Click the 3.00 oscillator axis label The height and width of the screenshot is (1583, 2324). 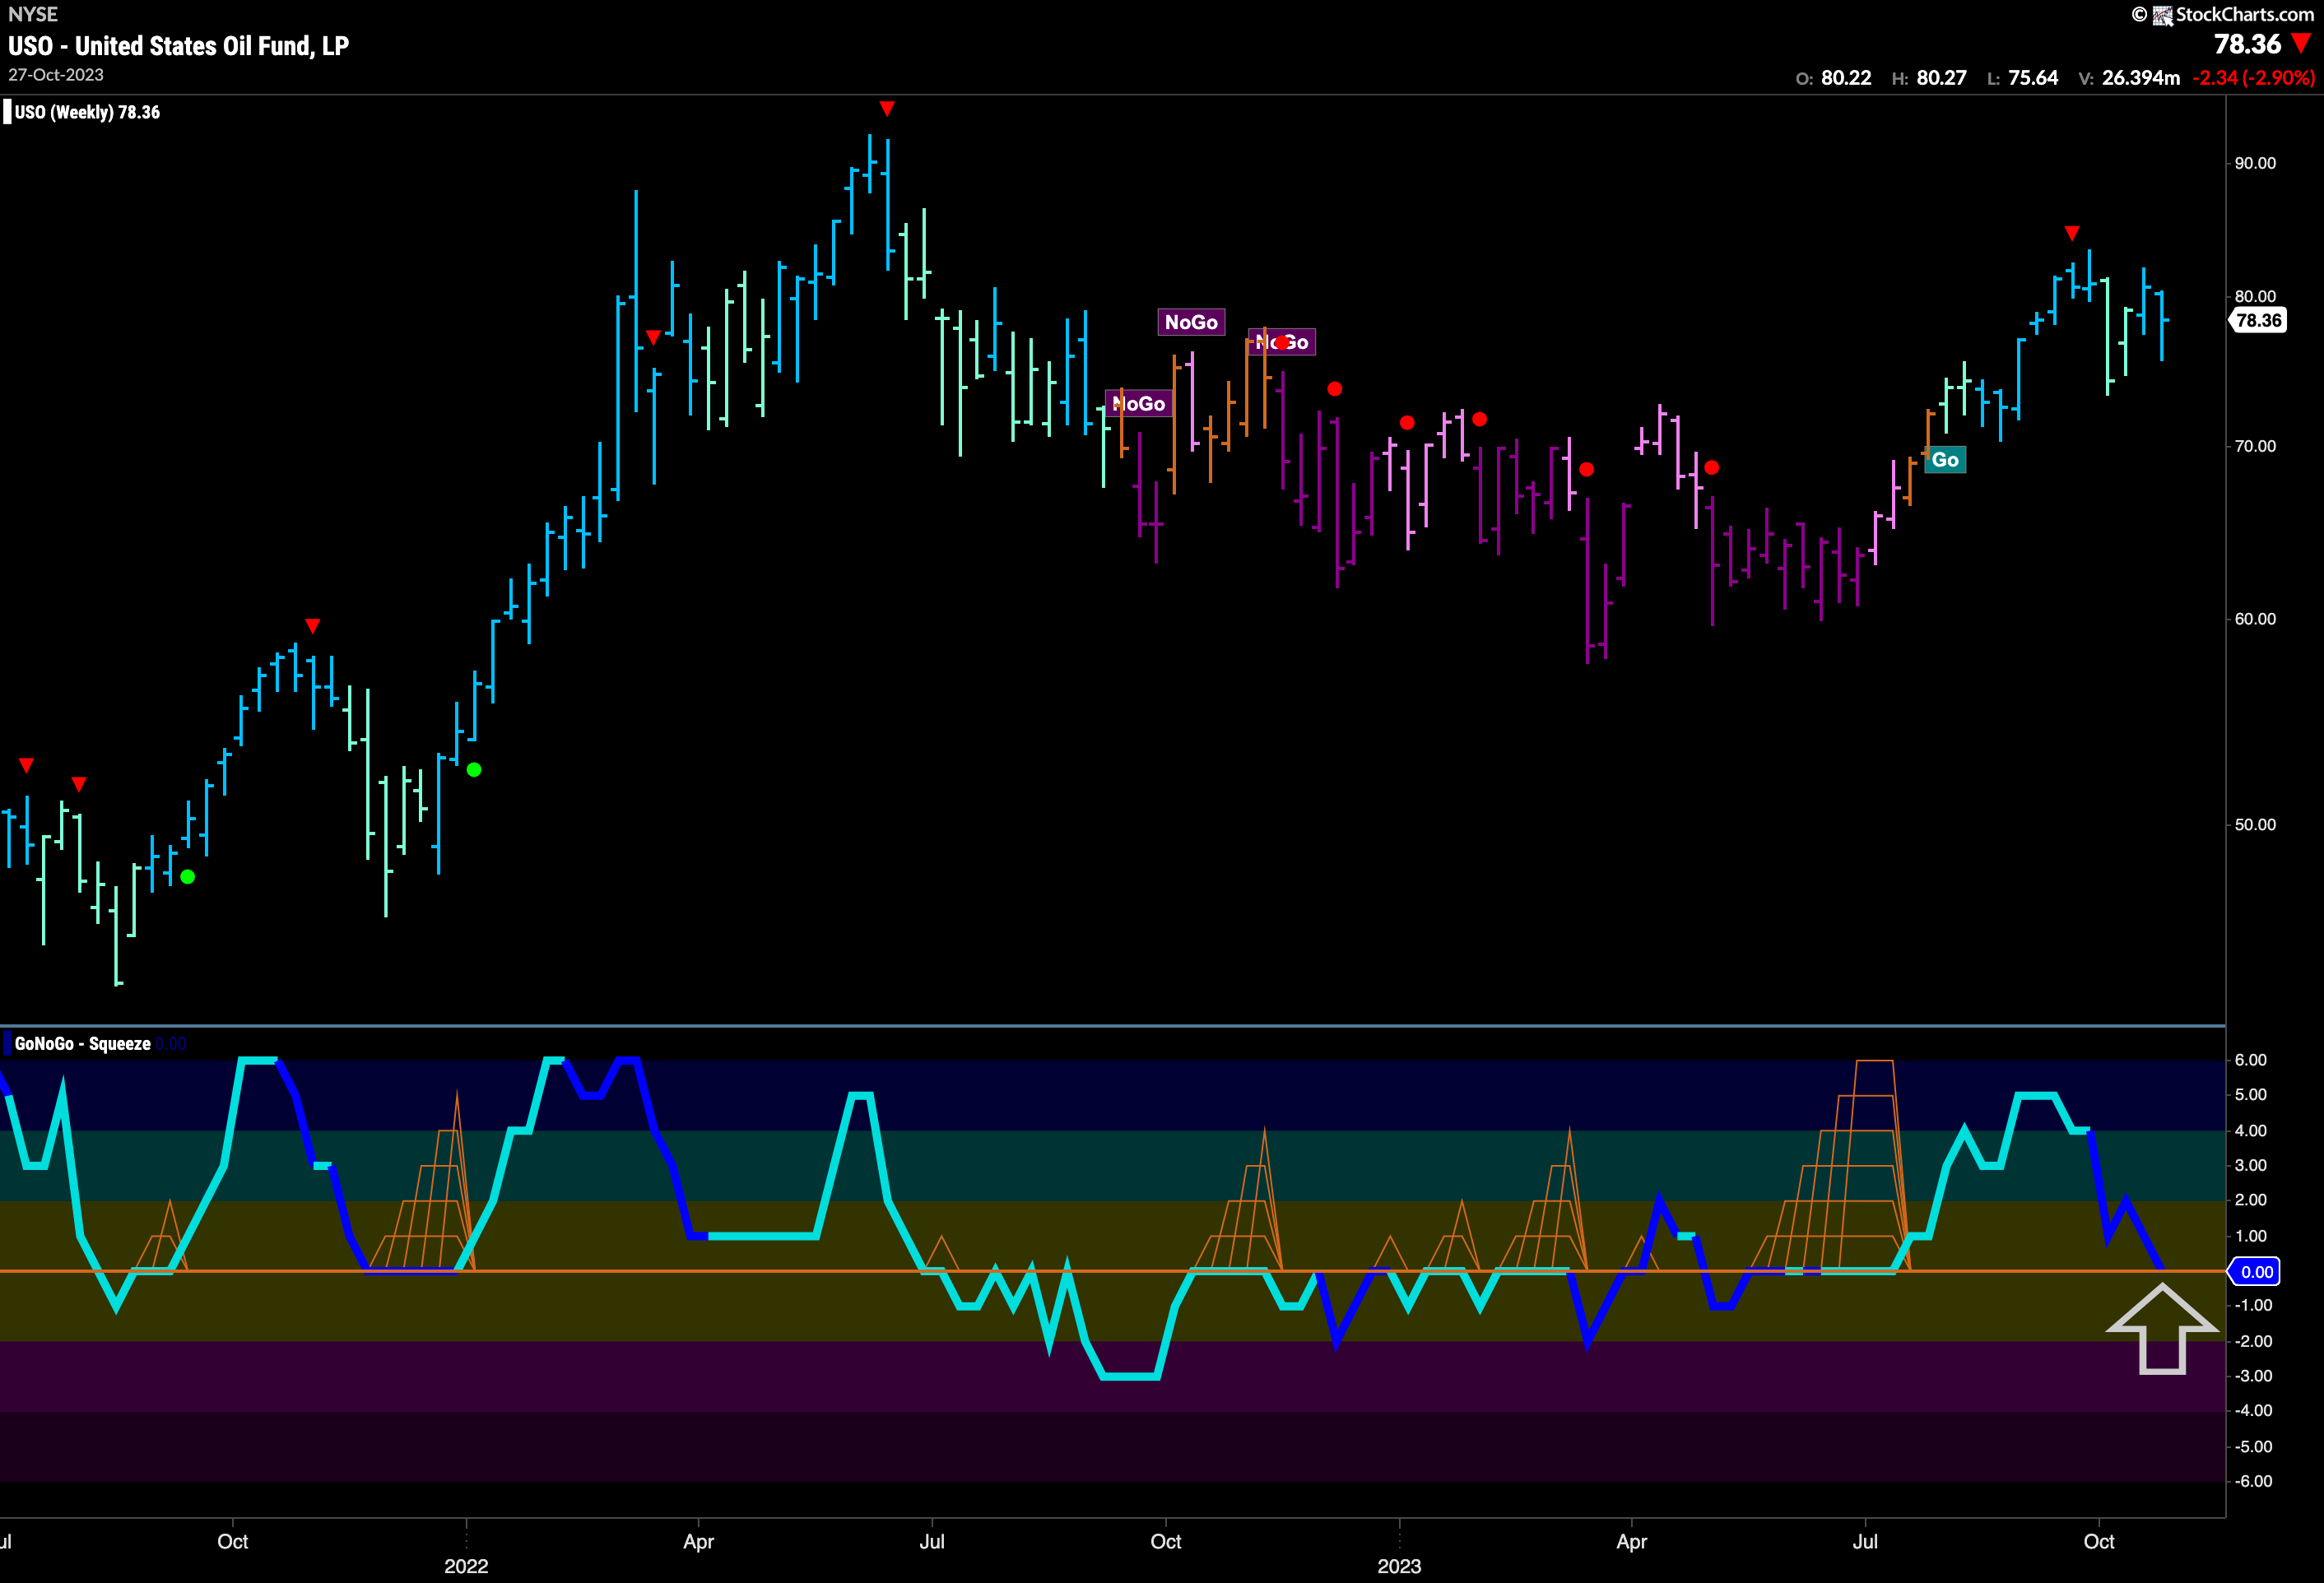coord(2251,1165)
